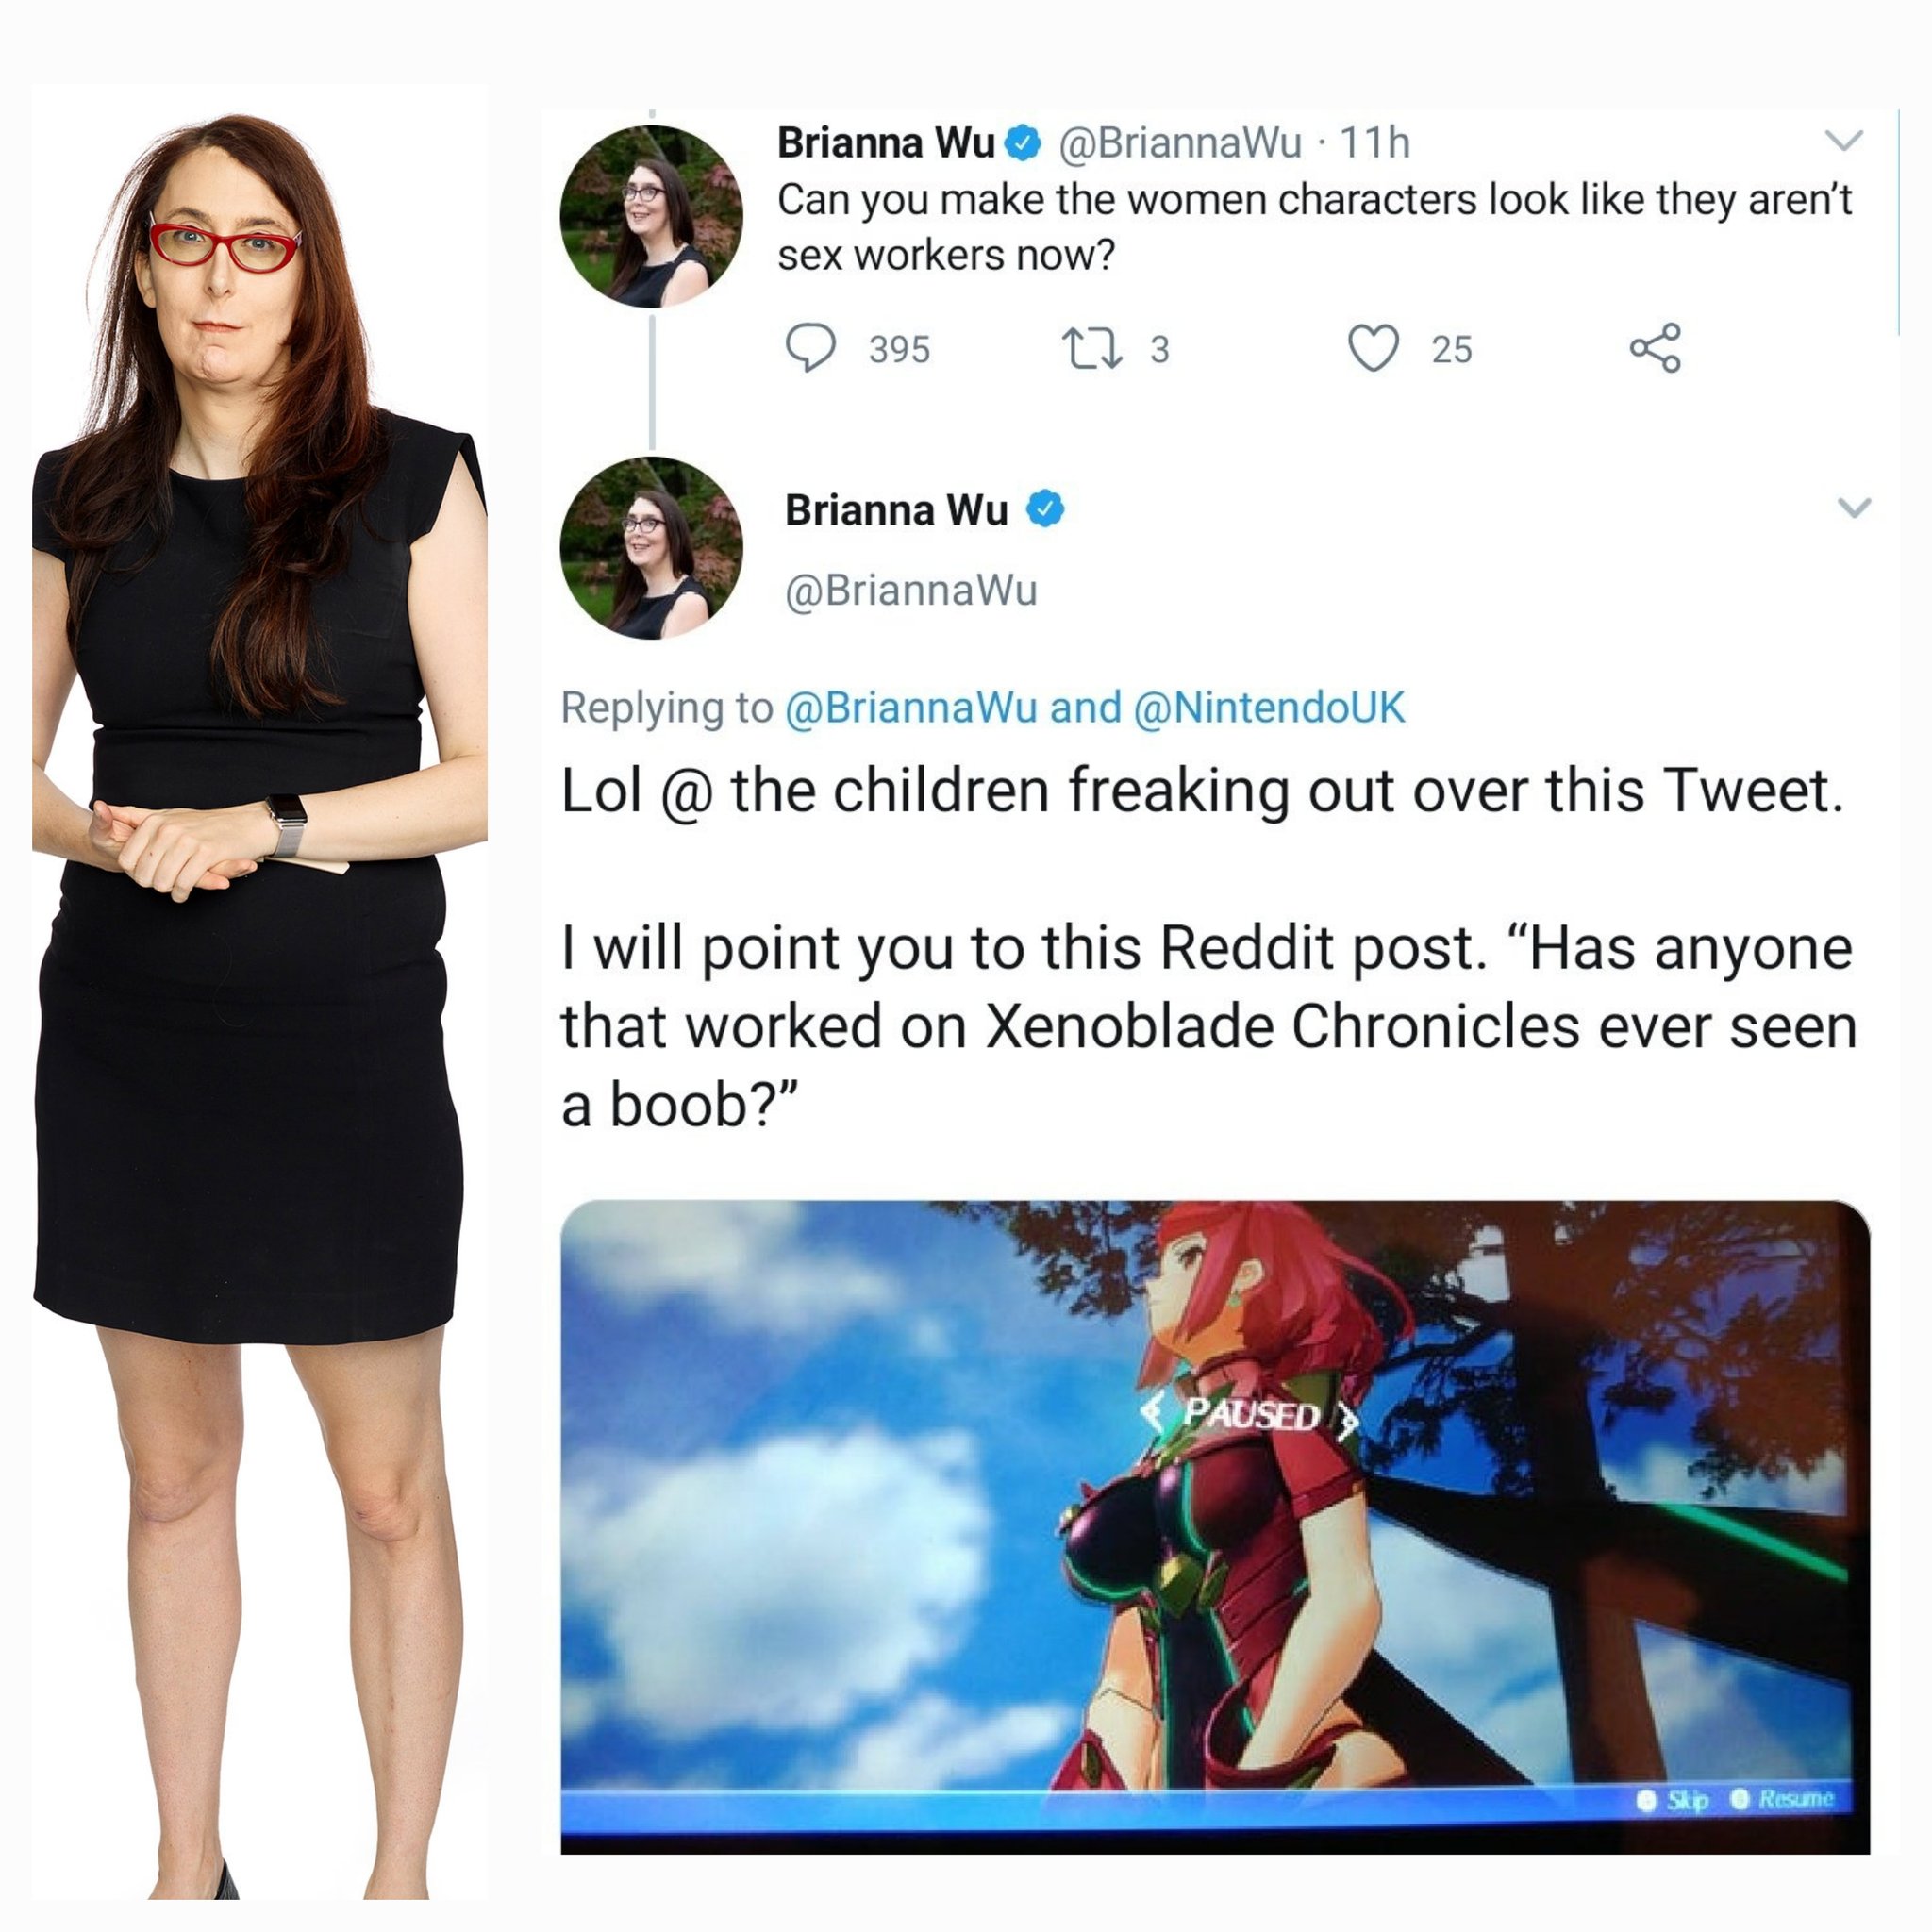
Task: Open the share icon on first tweet
Action: click(1655, 348)
